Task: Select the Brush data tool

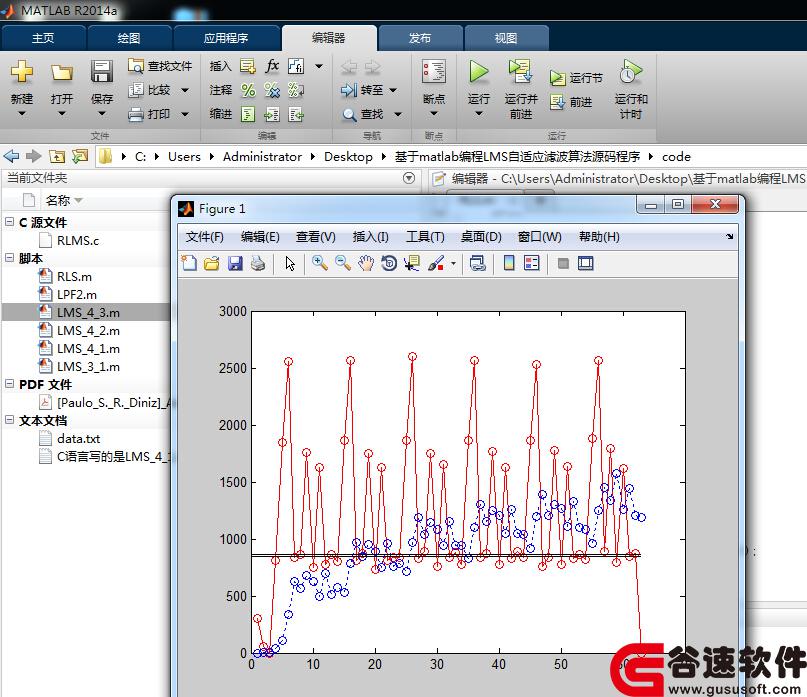Action: coord(435,264)
